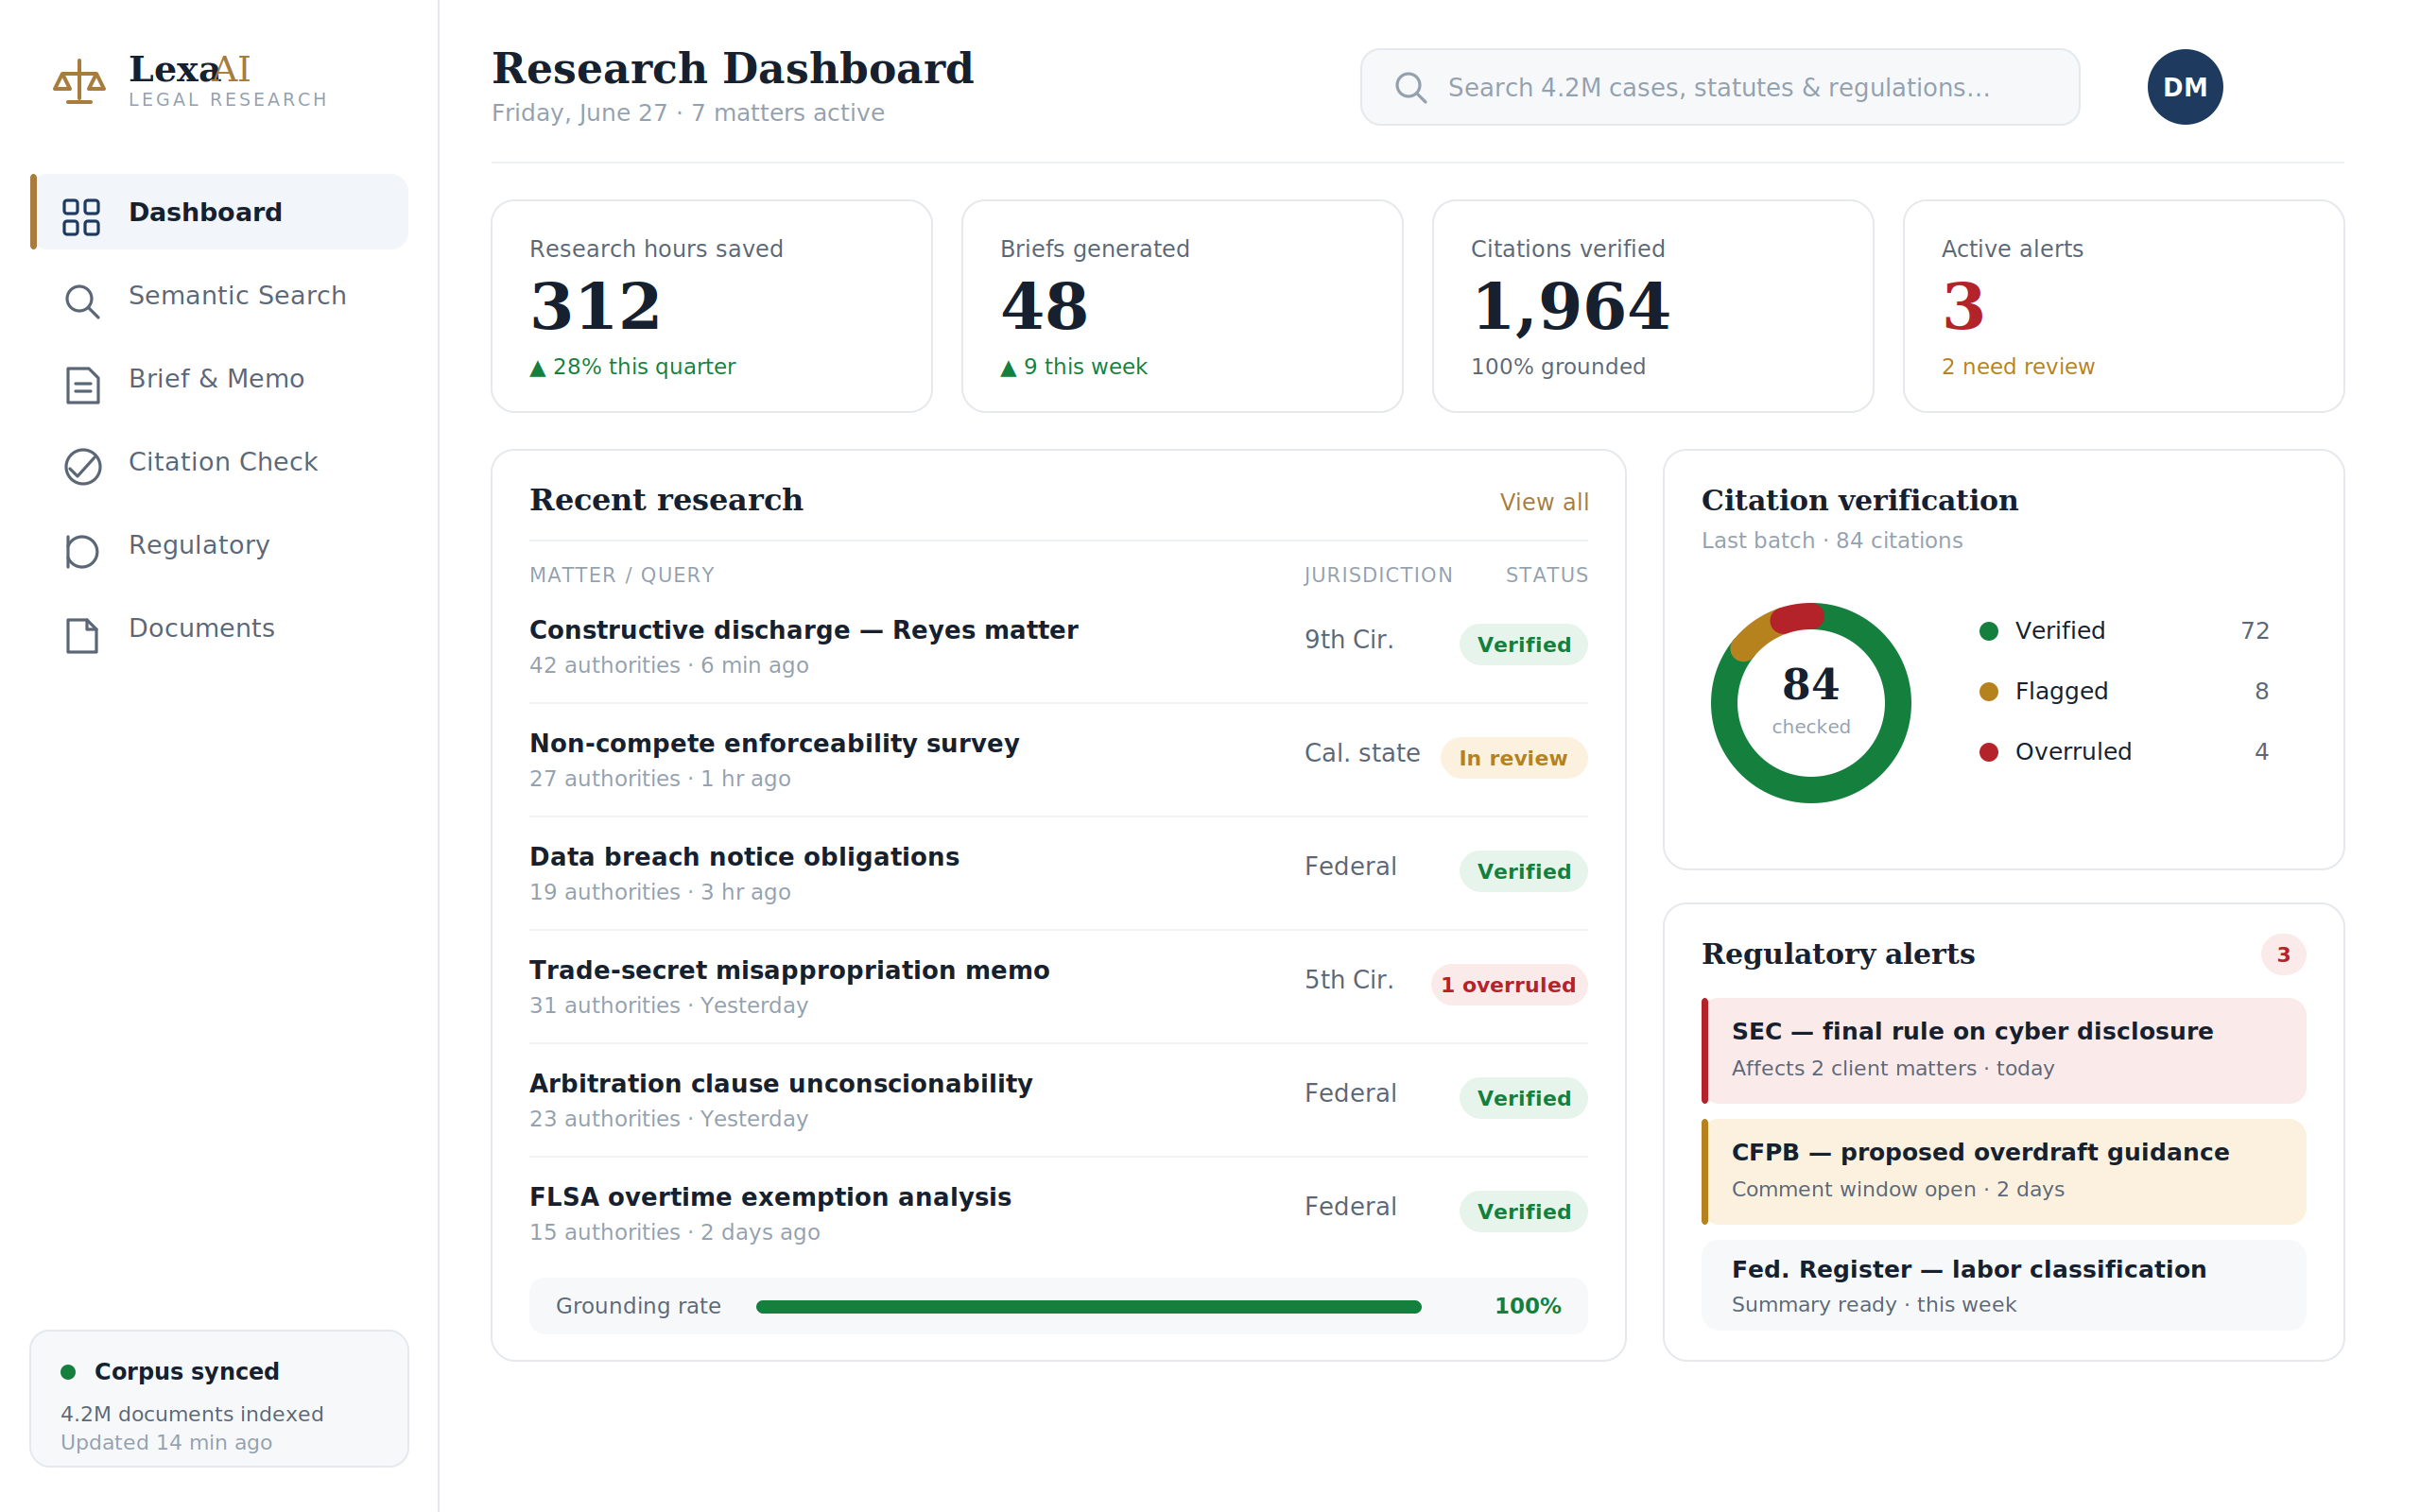Click the green Verified legend dot
The height and width of the screenshot is (1512, 2420).
click(1988, 631)
